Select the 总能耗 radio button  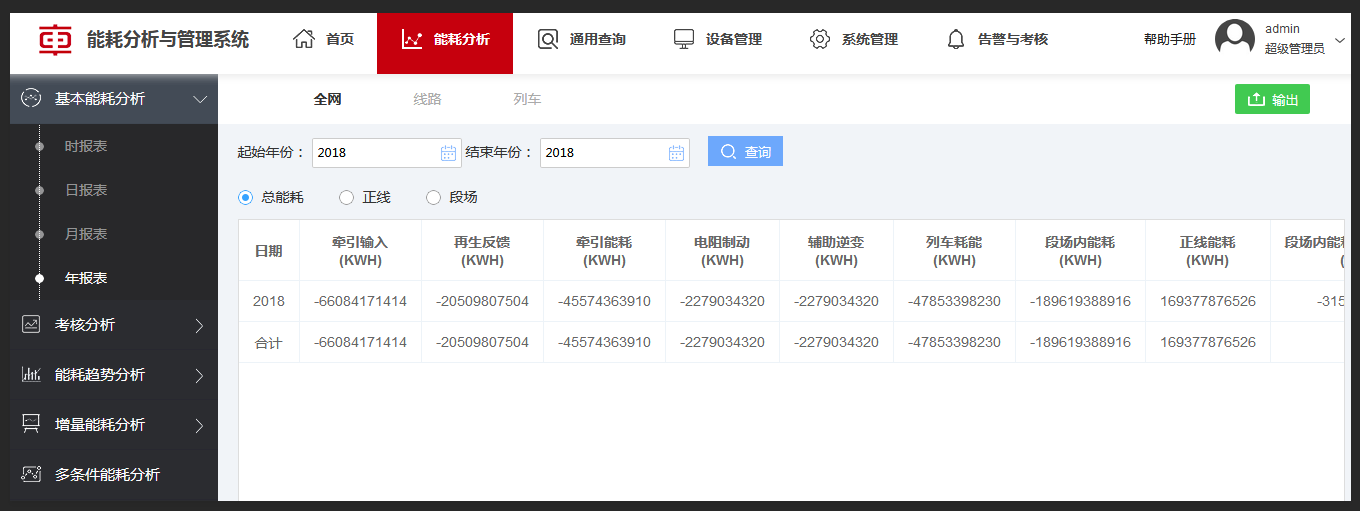[245, 198]
